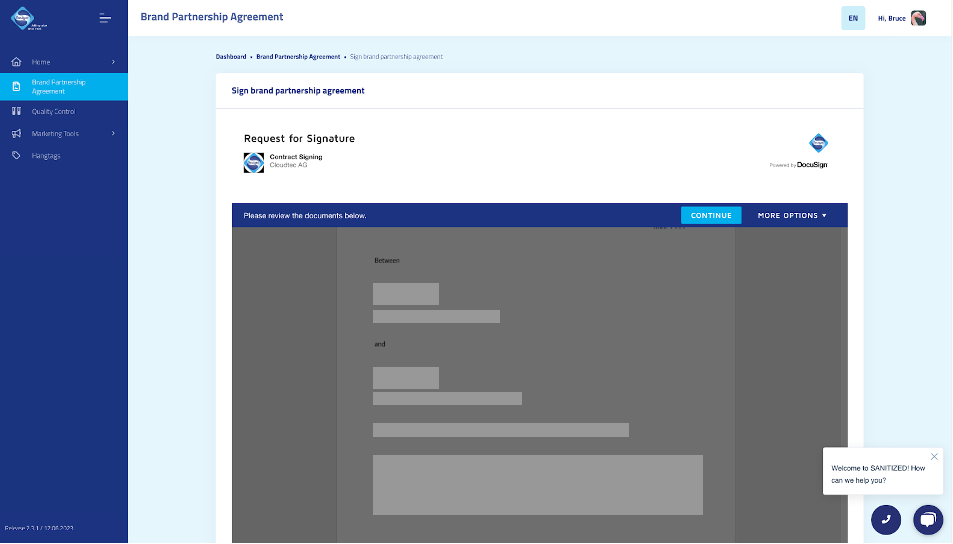Click the 'Contract Signing' sender name
This screenshot has height=544, width=953.
coord(296,157)
